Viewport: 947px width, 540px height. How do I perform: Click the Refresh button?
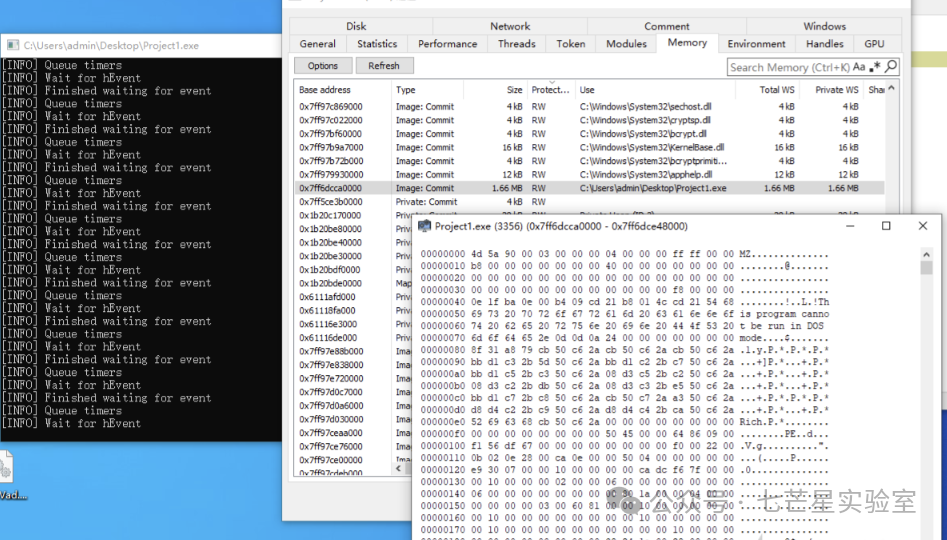pyautogui.click(x=384, y=66)
